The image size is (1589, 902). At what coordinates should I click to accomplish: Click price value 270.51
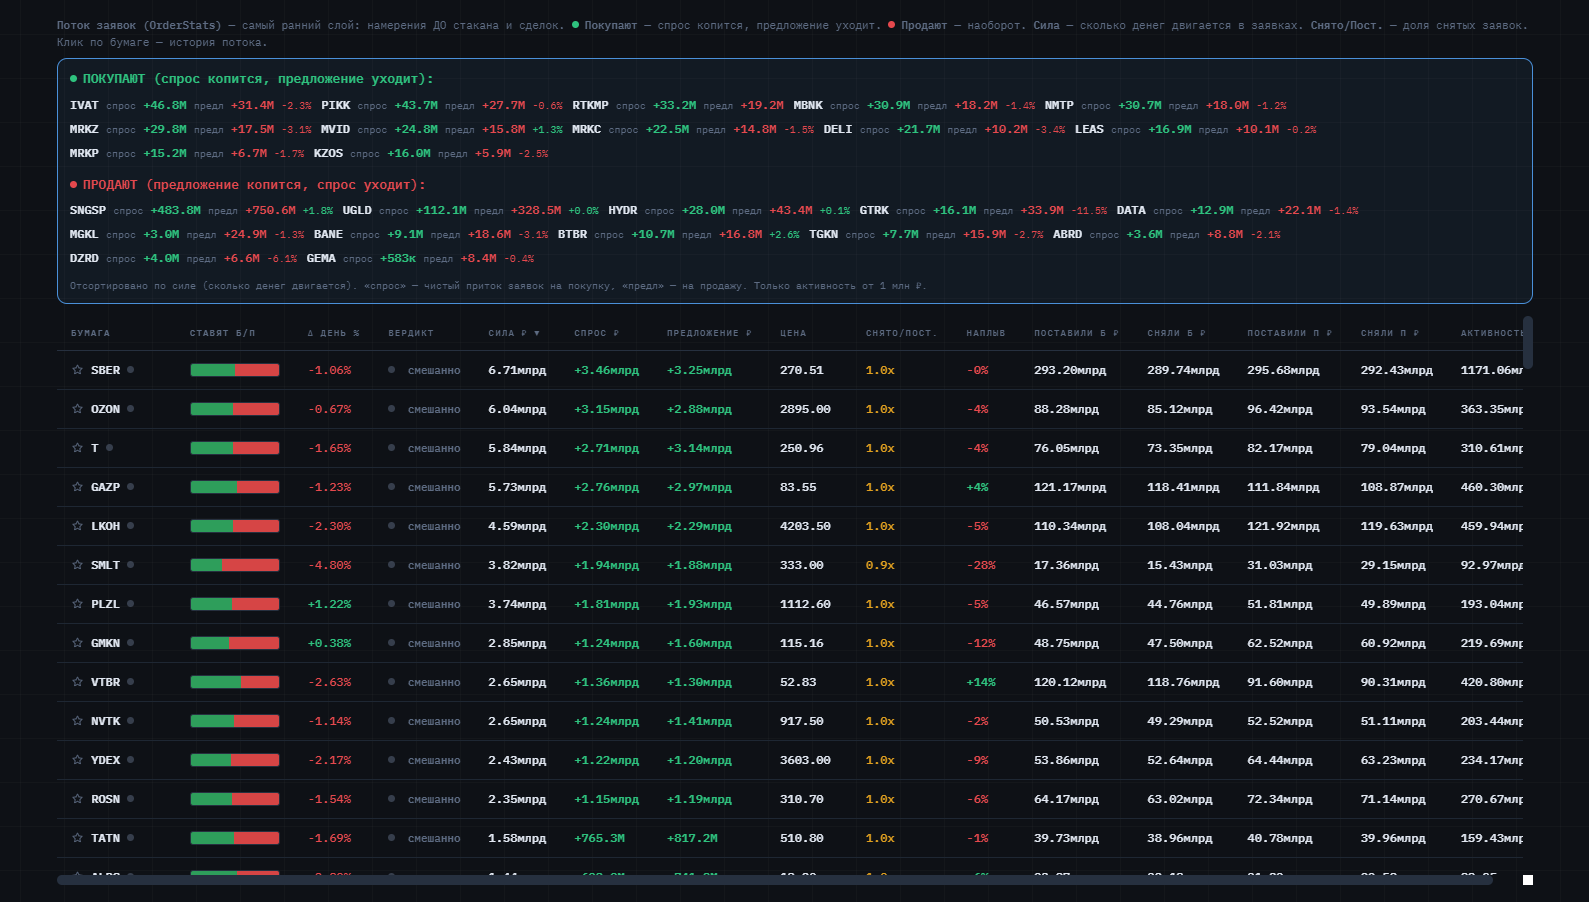802,370
